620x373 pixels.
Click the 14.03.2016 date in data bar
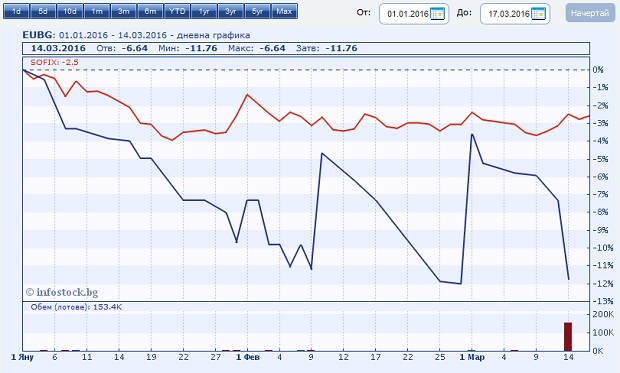pyautogui.click(x=58, y=48)
